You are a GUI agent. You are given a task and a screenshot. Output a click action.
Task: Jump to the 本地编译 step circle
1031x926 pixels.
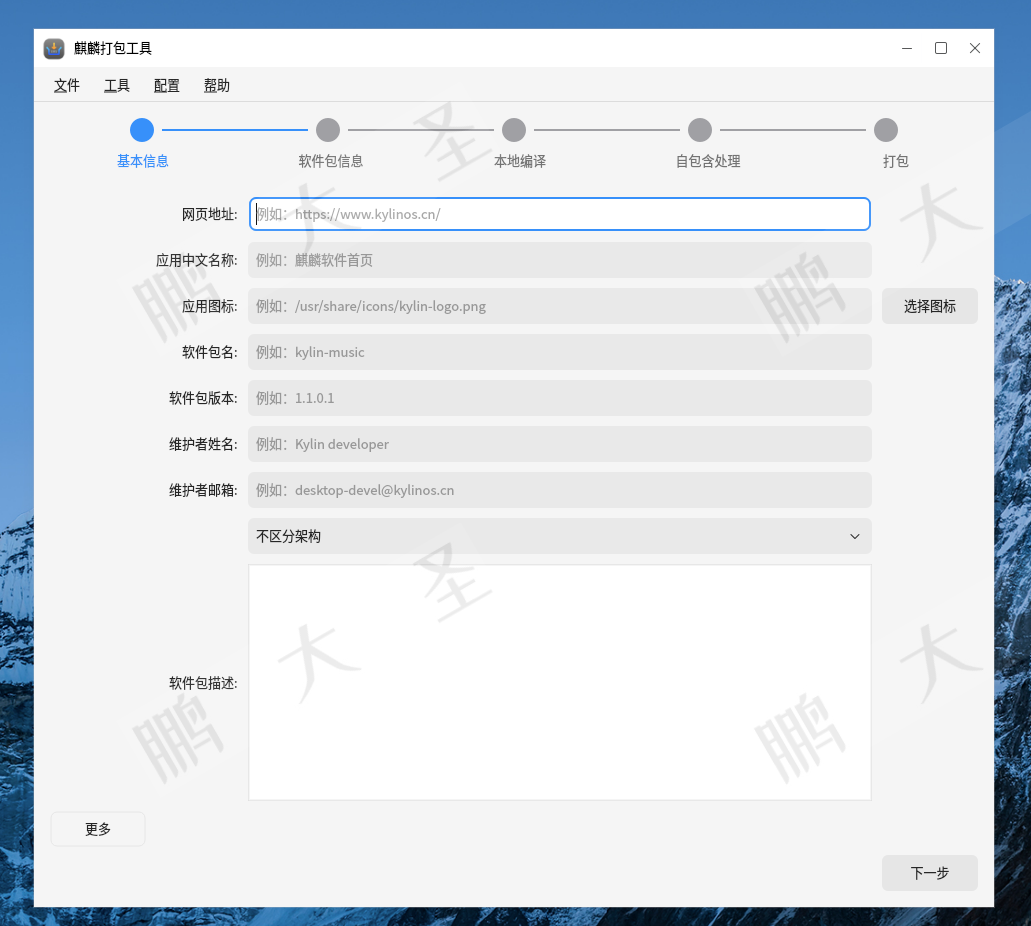(514, 130)
